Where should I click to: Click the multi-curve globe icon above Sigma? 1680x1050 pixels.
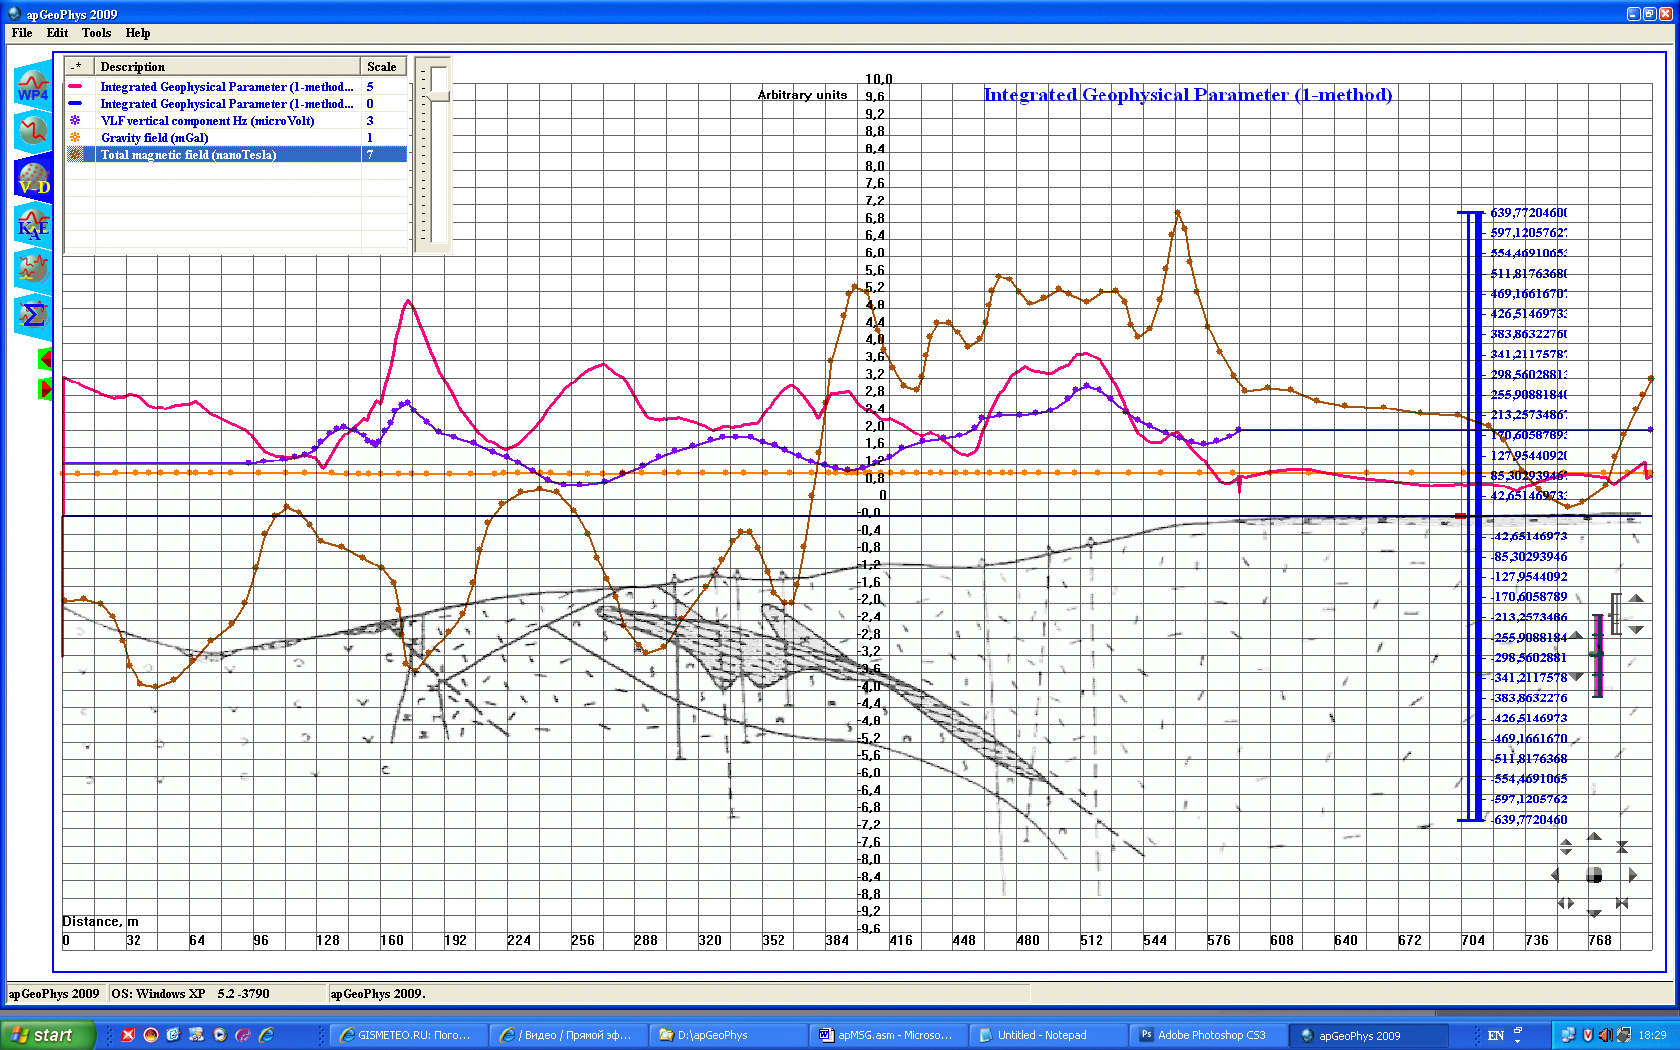[x=33, y=268]
